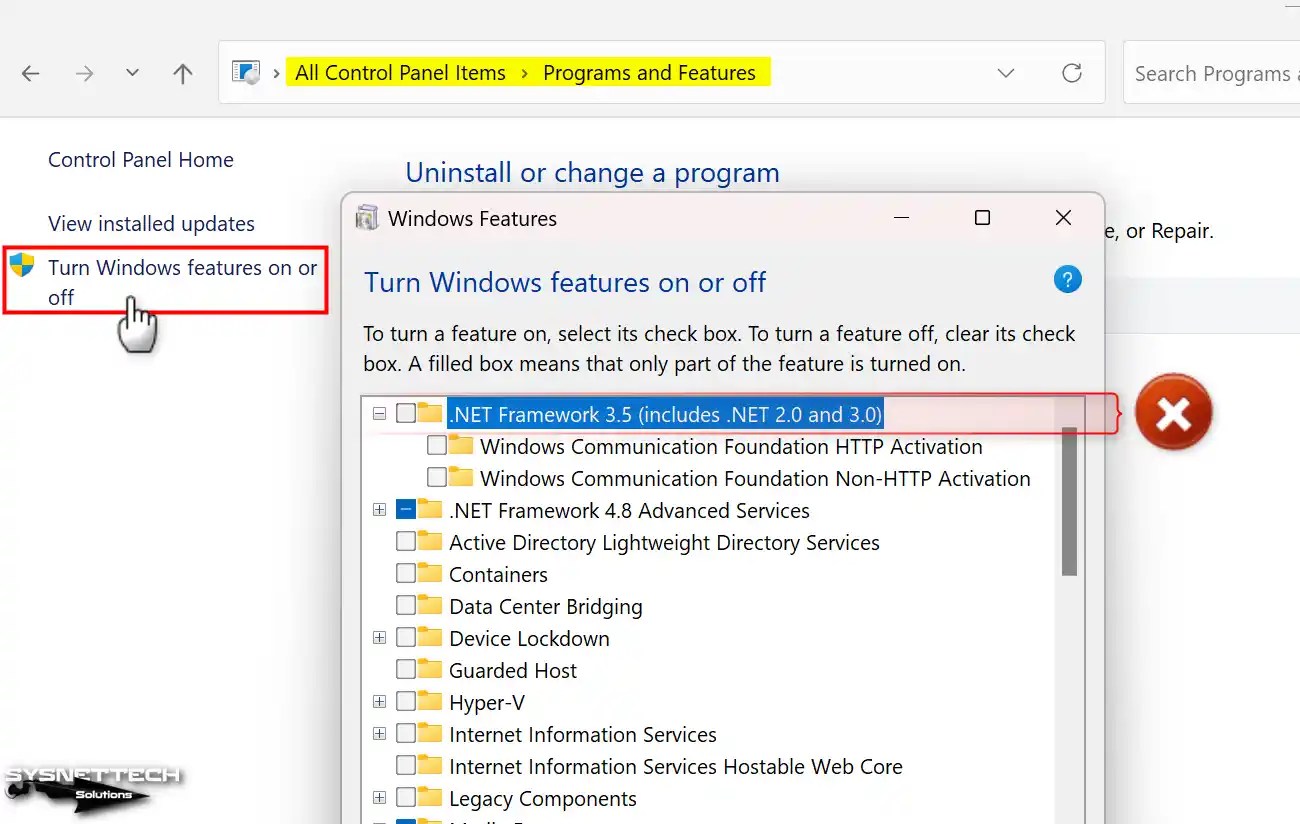
Task: Minimize the Windows Features dialog
Action: [902, 218]
